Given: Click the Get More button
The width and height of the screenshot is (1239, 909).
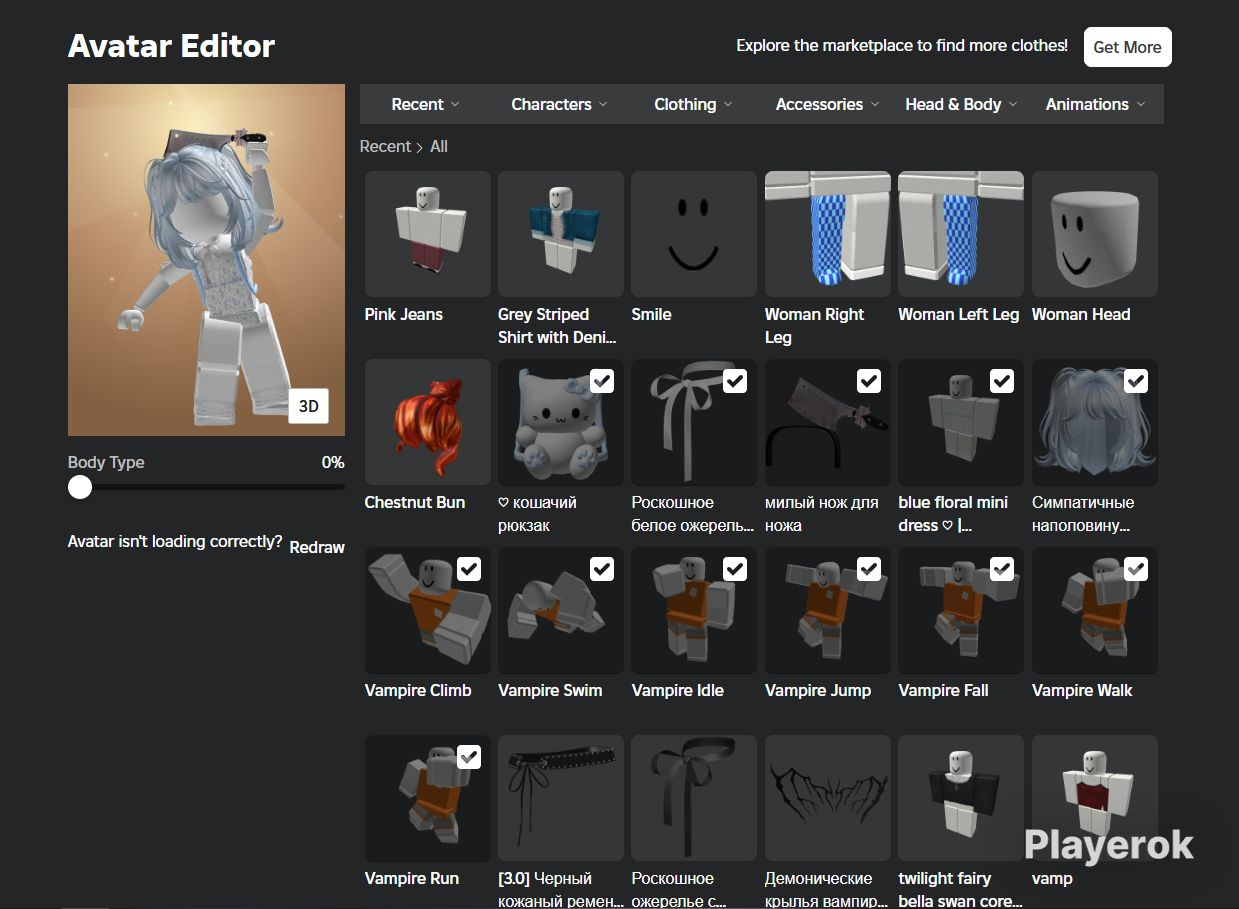Looking at the screenshot, I should 1127,47.
